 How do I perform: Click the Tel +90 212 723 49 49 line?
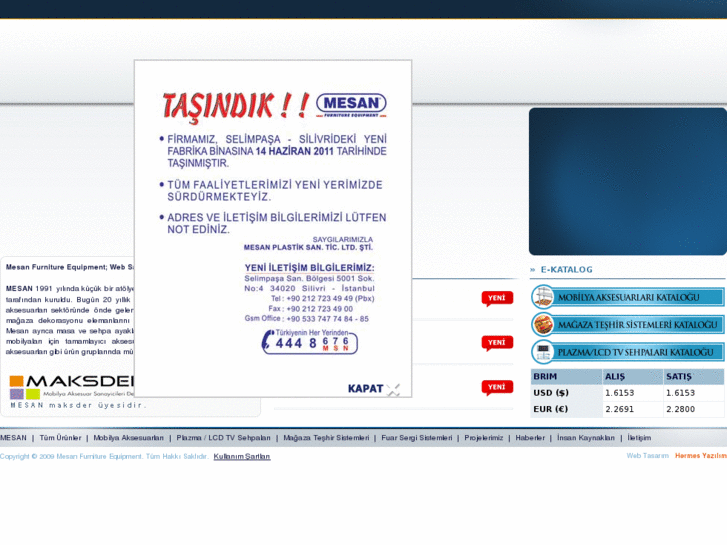pyautogui.click(x=323, y=299)
